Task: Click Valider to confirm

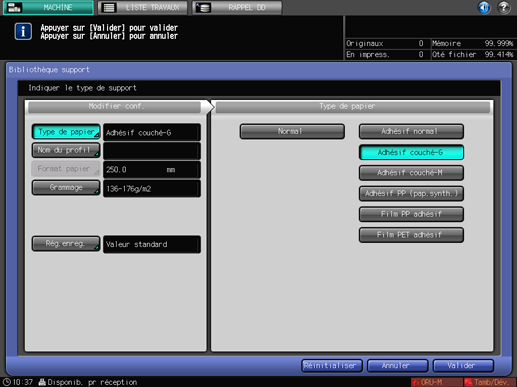Action: pyautogui.click(x=463, y=366)
